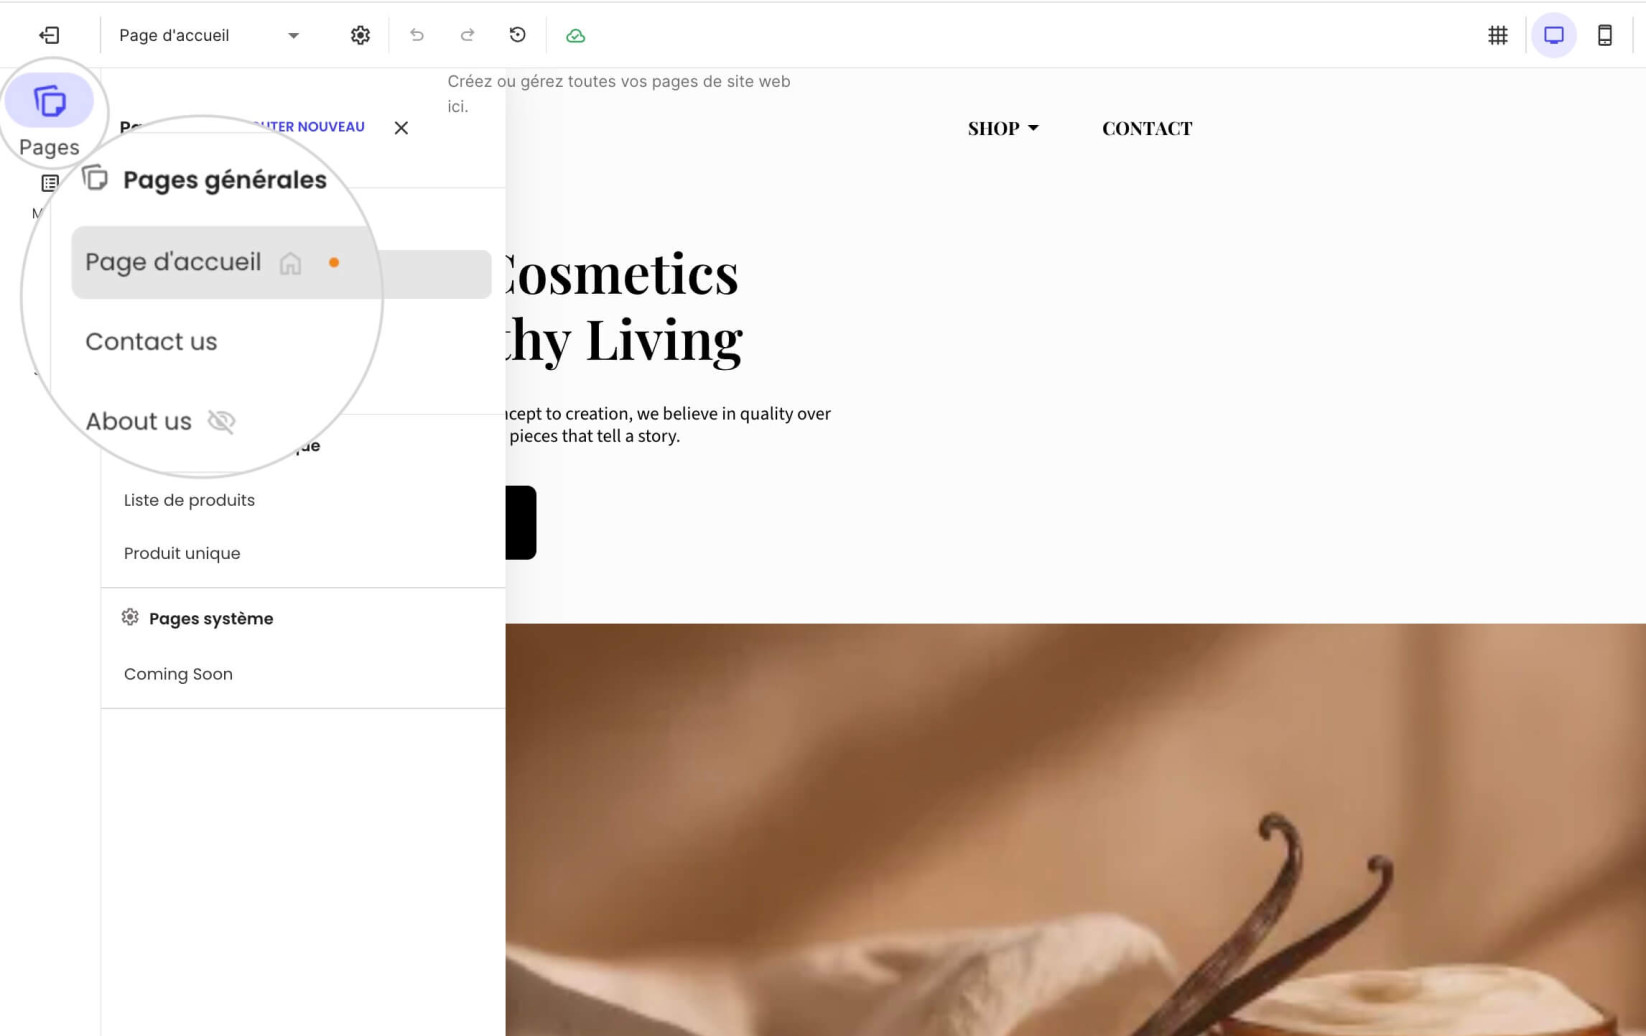The width and height of the screenshot is (1646, 1036).
Task: Click the Cosmetics headline text
Action: pos(622,274)
